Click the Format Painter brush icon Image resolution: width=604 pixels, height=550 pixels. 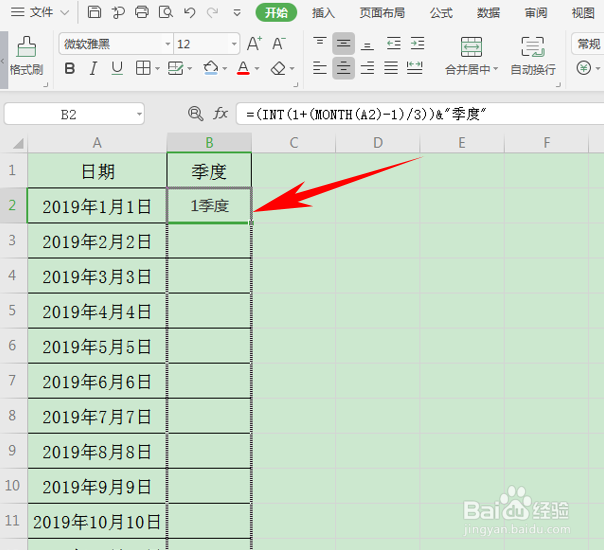click(26, 47)
